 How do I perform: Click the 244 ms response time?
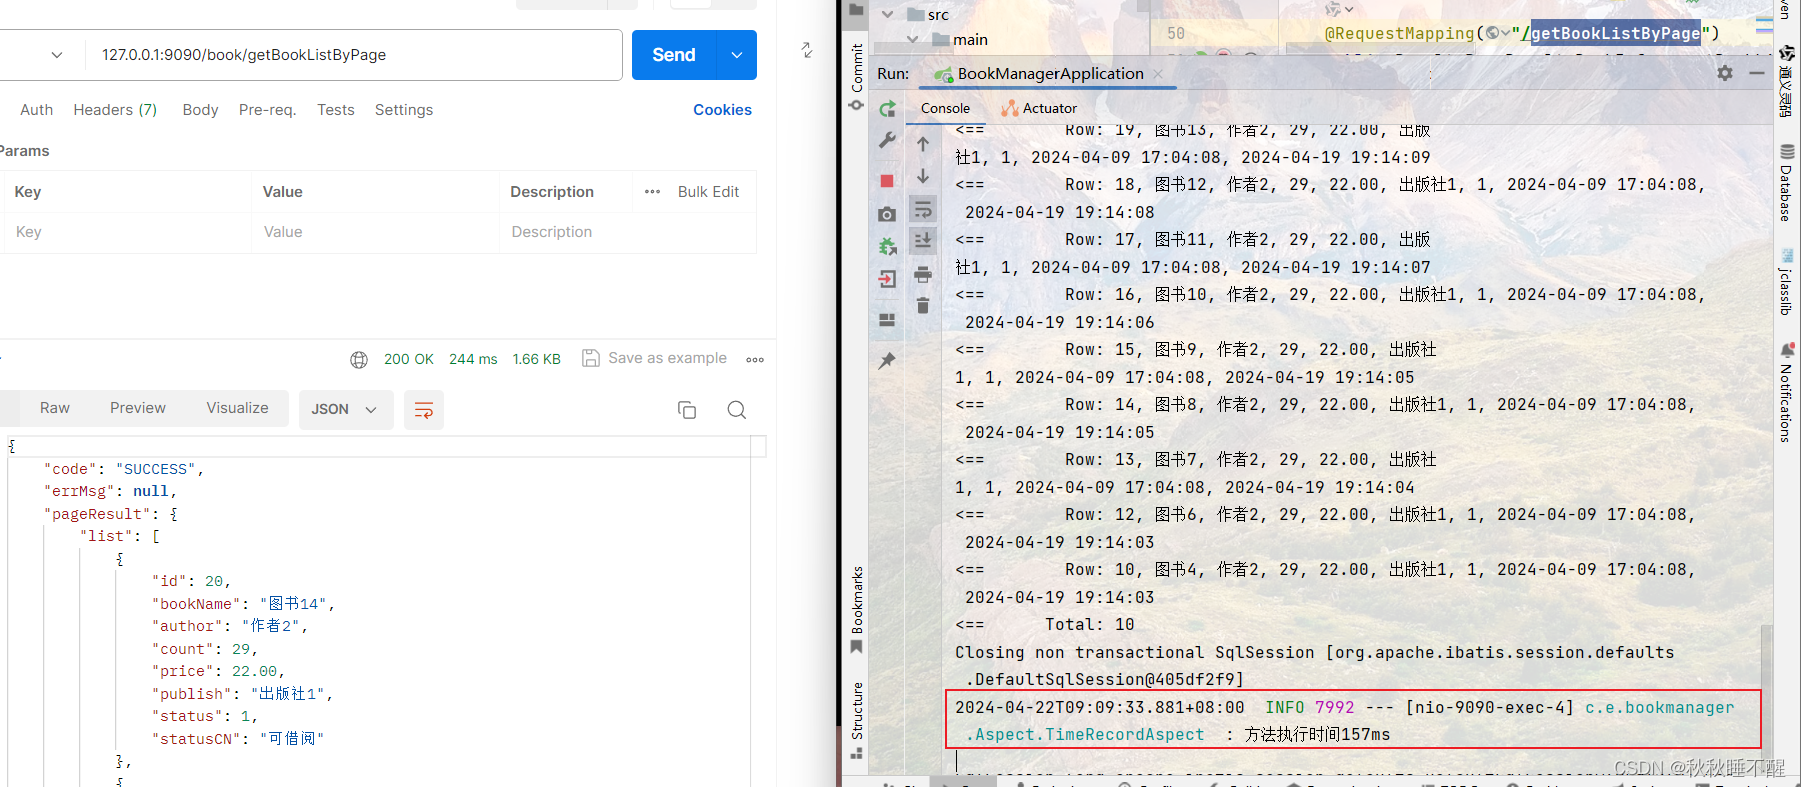pos(473,359)
